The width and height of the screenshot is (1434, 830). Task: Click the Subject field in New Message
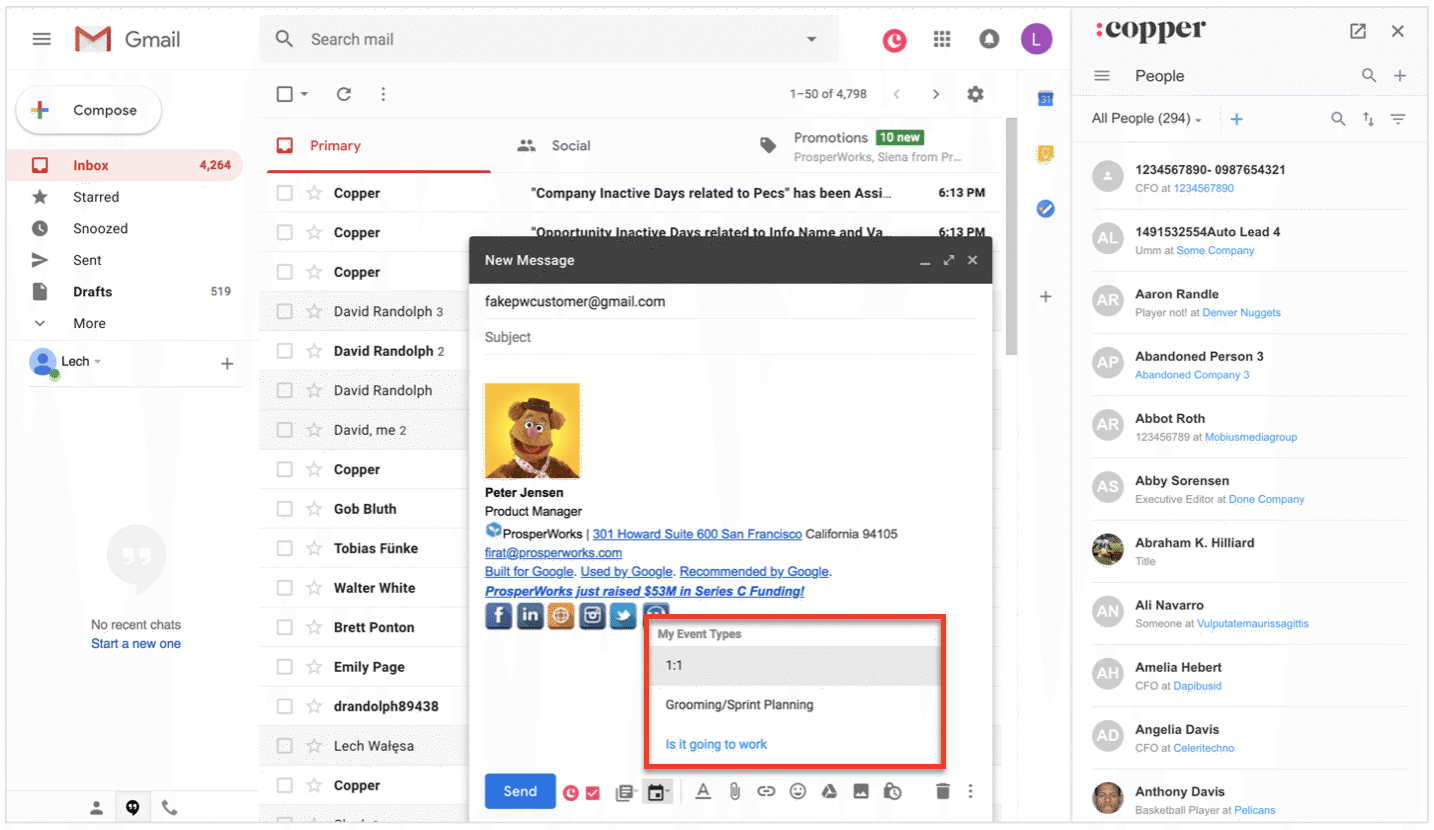click(x=730, y=337)
